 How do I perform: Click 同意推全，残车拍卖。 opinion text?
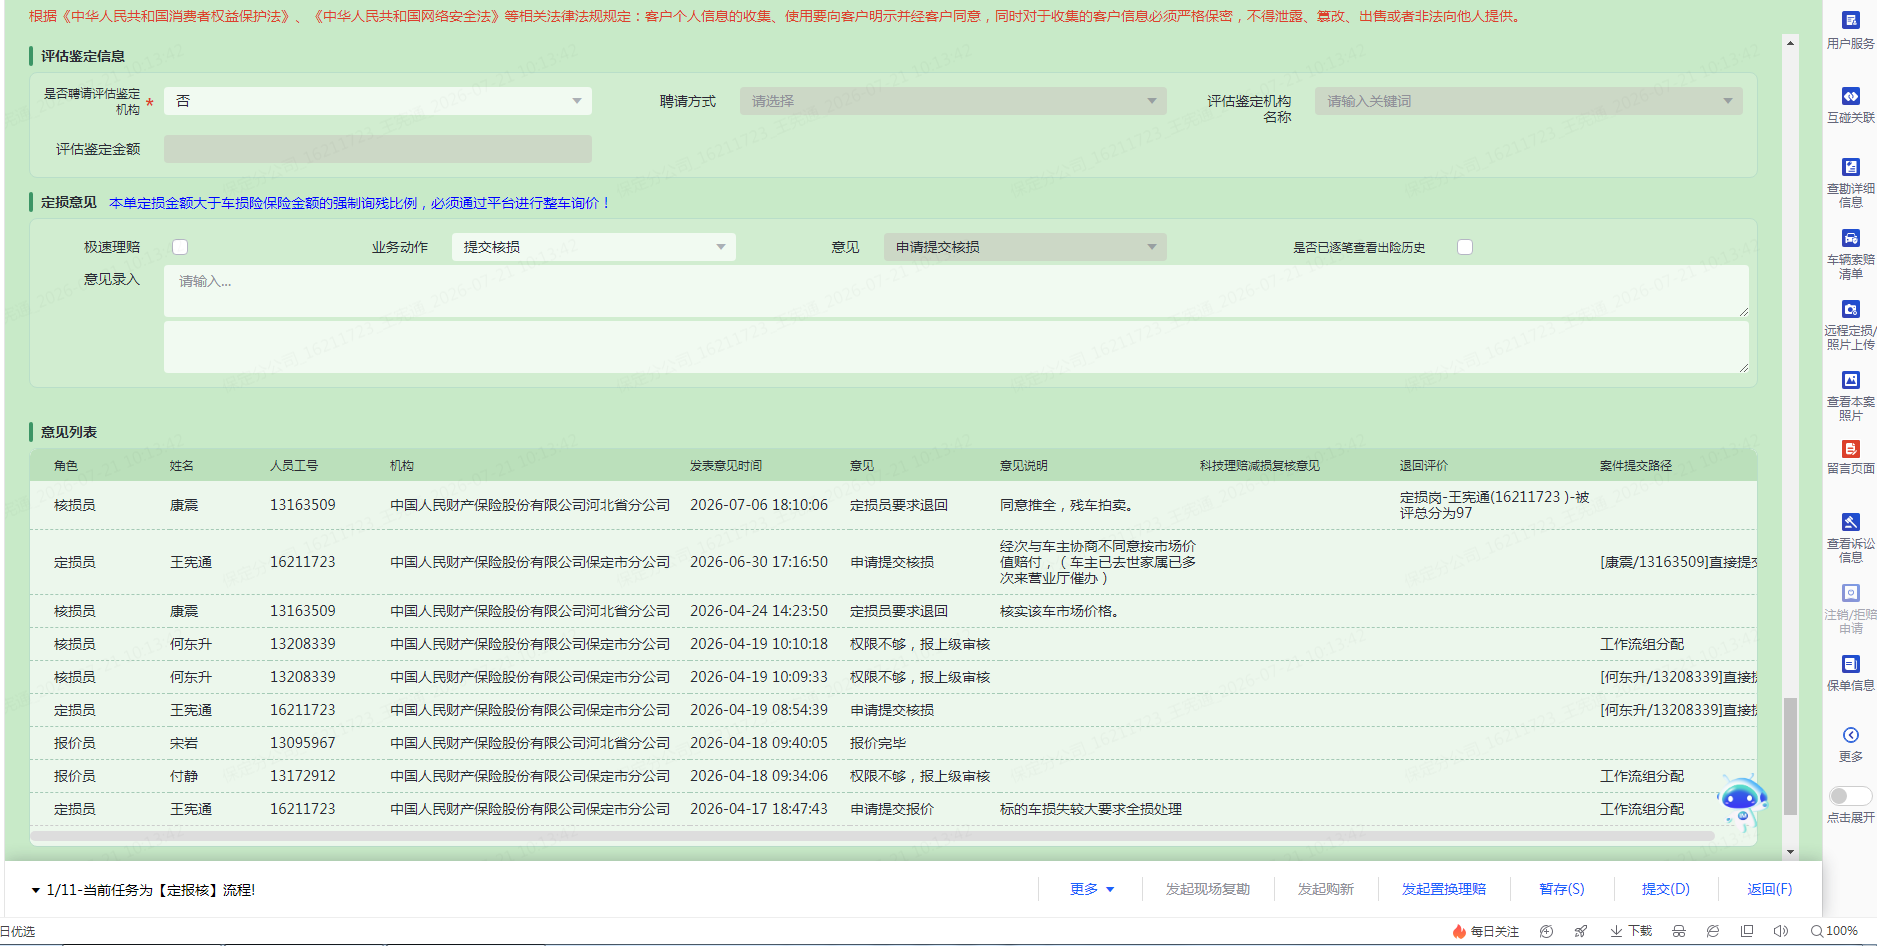[x=1067, y=505]
